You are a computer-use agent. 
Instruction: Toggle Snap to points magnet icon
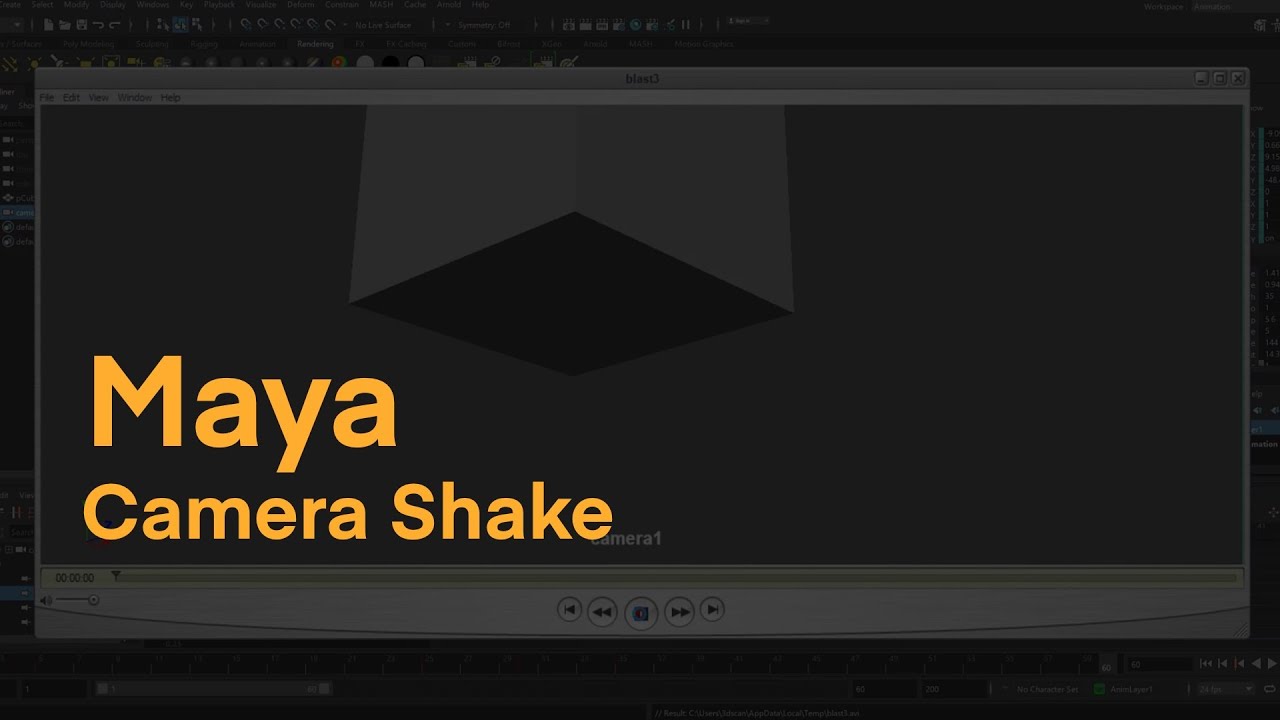(x=279, y=24)
